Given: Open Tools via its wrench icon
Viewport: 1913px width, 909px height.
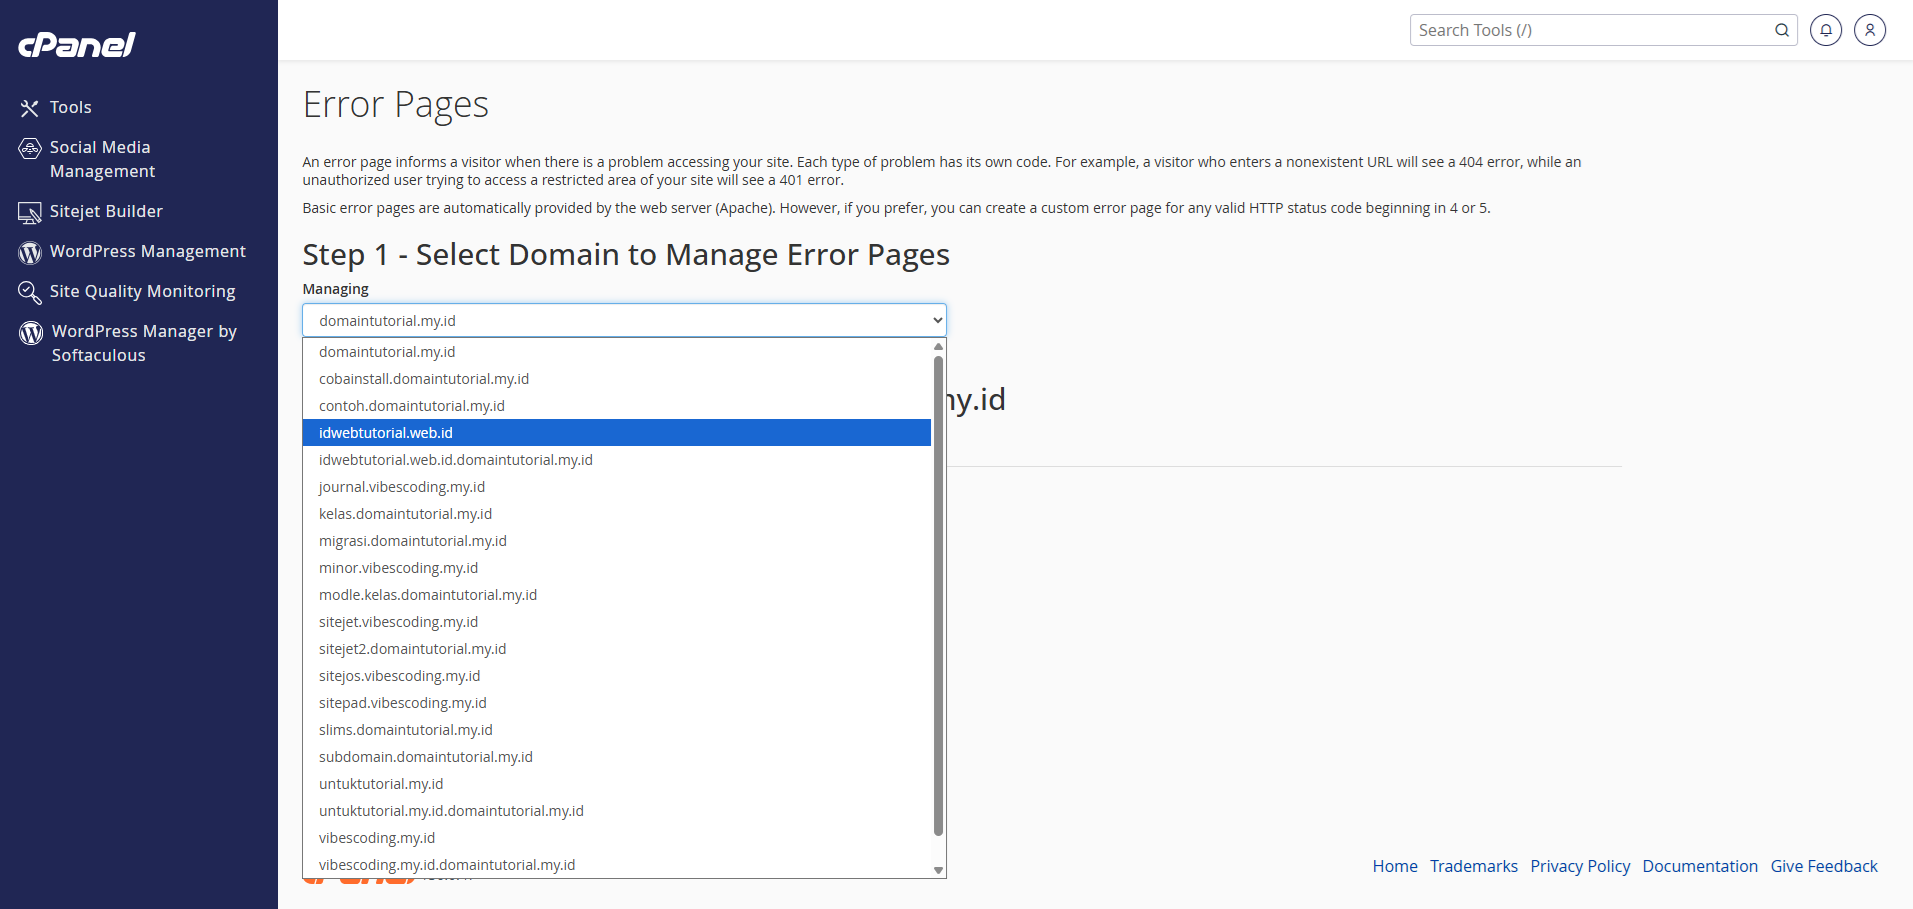Looking at the screenshot, I should [x=30, y=108].
